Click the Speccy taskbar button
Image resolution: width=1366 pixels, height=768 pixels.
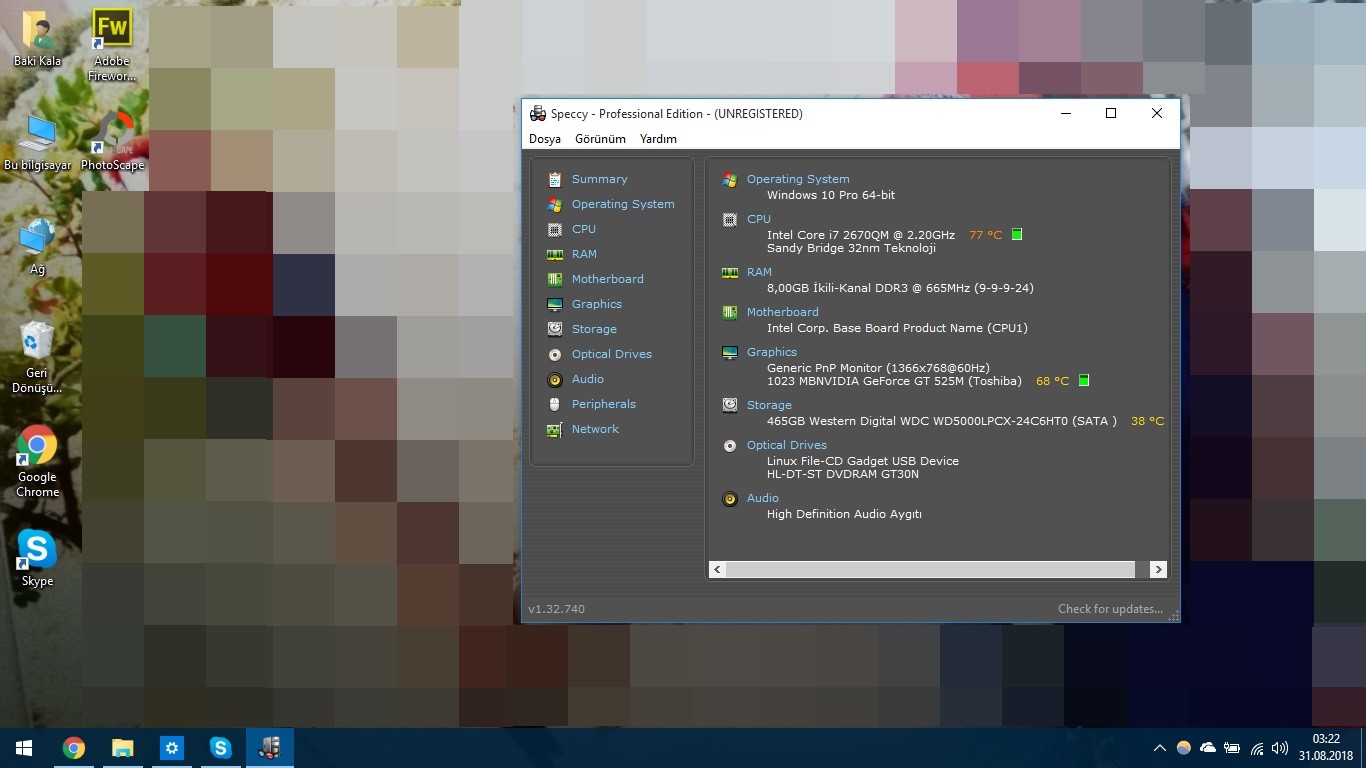pyautogui.click(x=269, y=748)
